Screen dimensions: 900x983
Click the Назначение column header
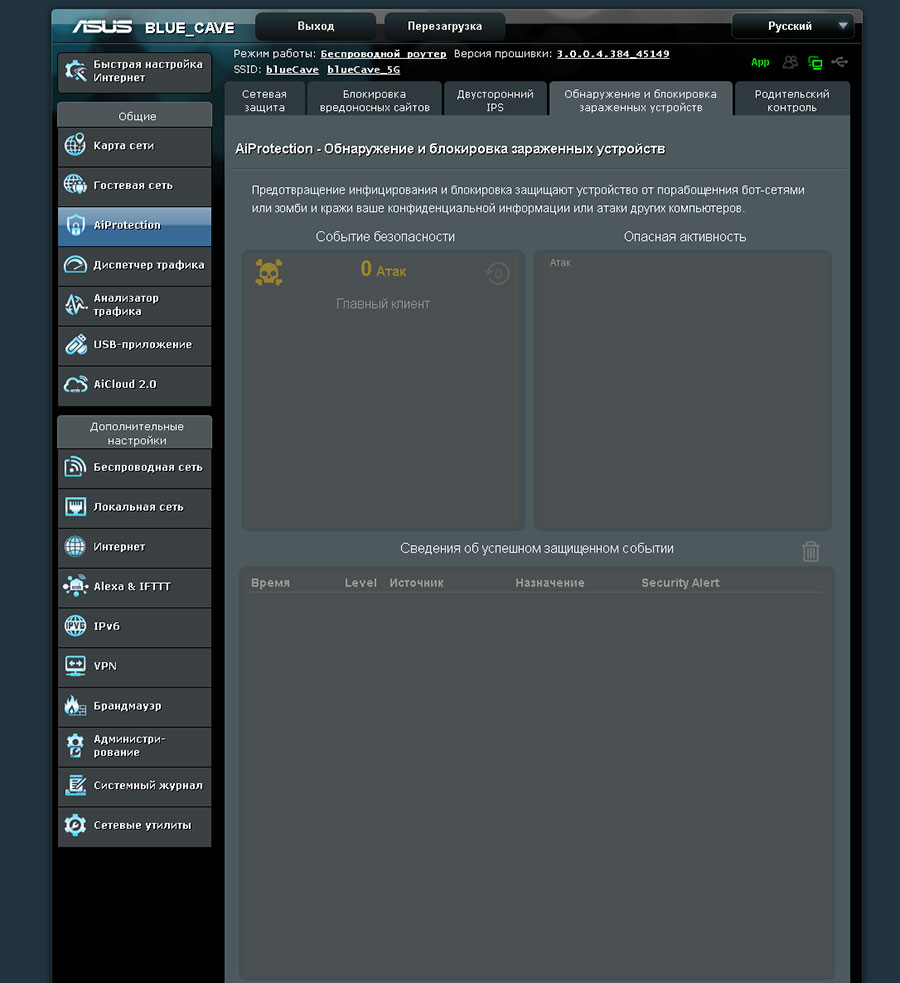[x=550, y=583]
